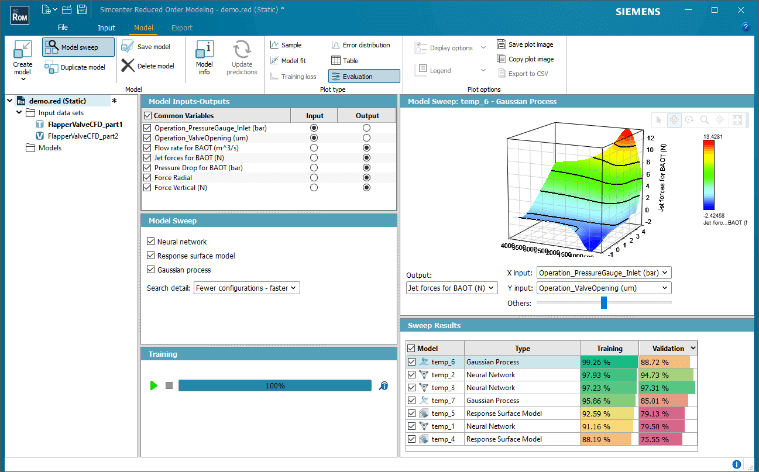This screenshot has height=472, width=759.
Task: Select the Sample plot type
Action: [x=286, y=45]
